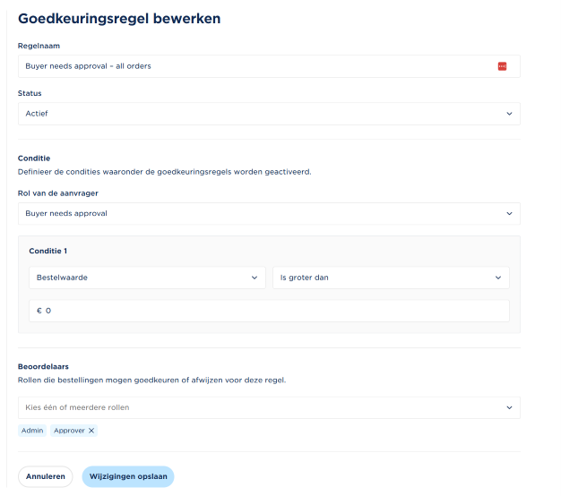The width and height of the screenshot is (561, 496).
Task: Open the Rol van de aanvrager dropdown
Action: coord(269,214)
